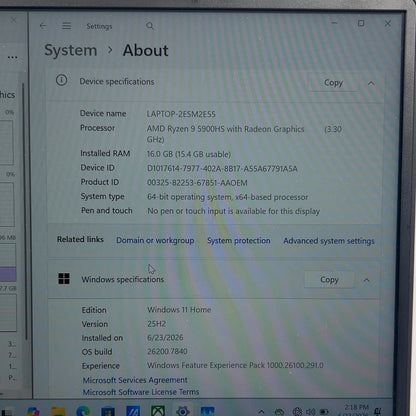Open Domain or workgroup link
Screen dimensions: 416x416
click(155, 240)
